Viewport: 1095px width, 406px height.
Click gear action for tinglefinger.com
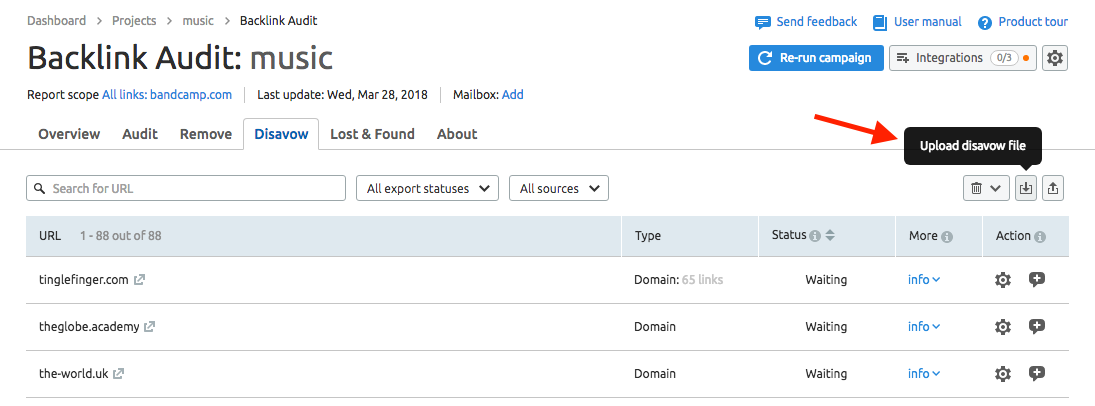pos(1003,280)
